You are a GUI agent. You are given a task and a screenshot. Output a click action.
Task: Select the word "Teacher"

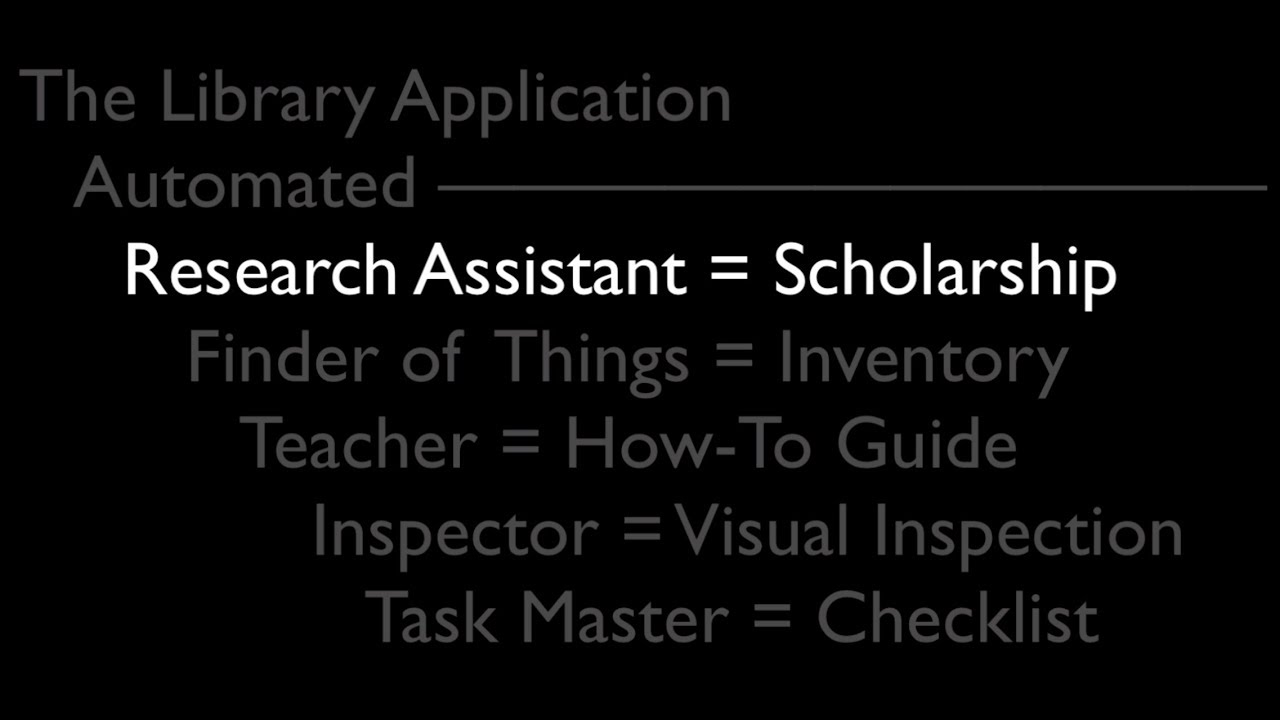tap(359, 444)
